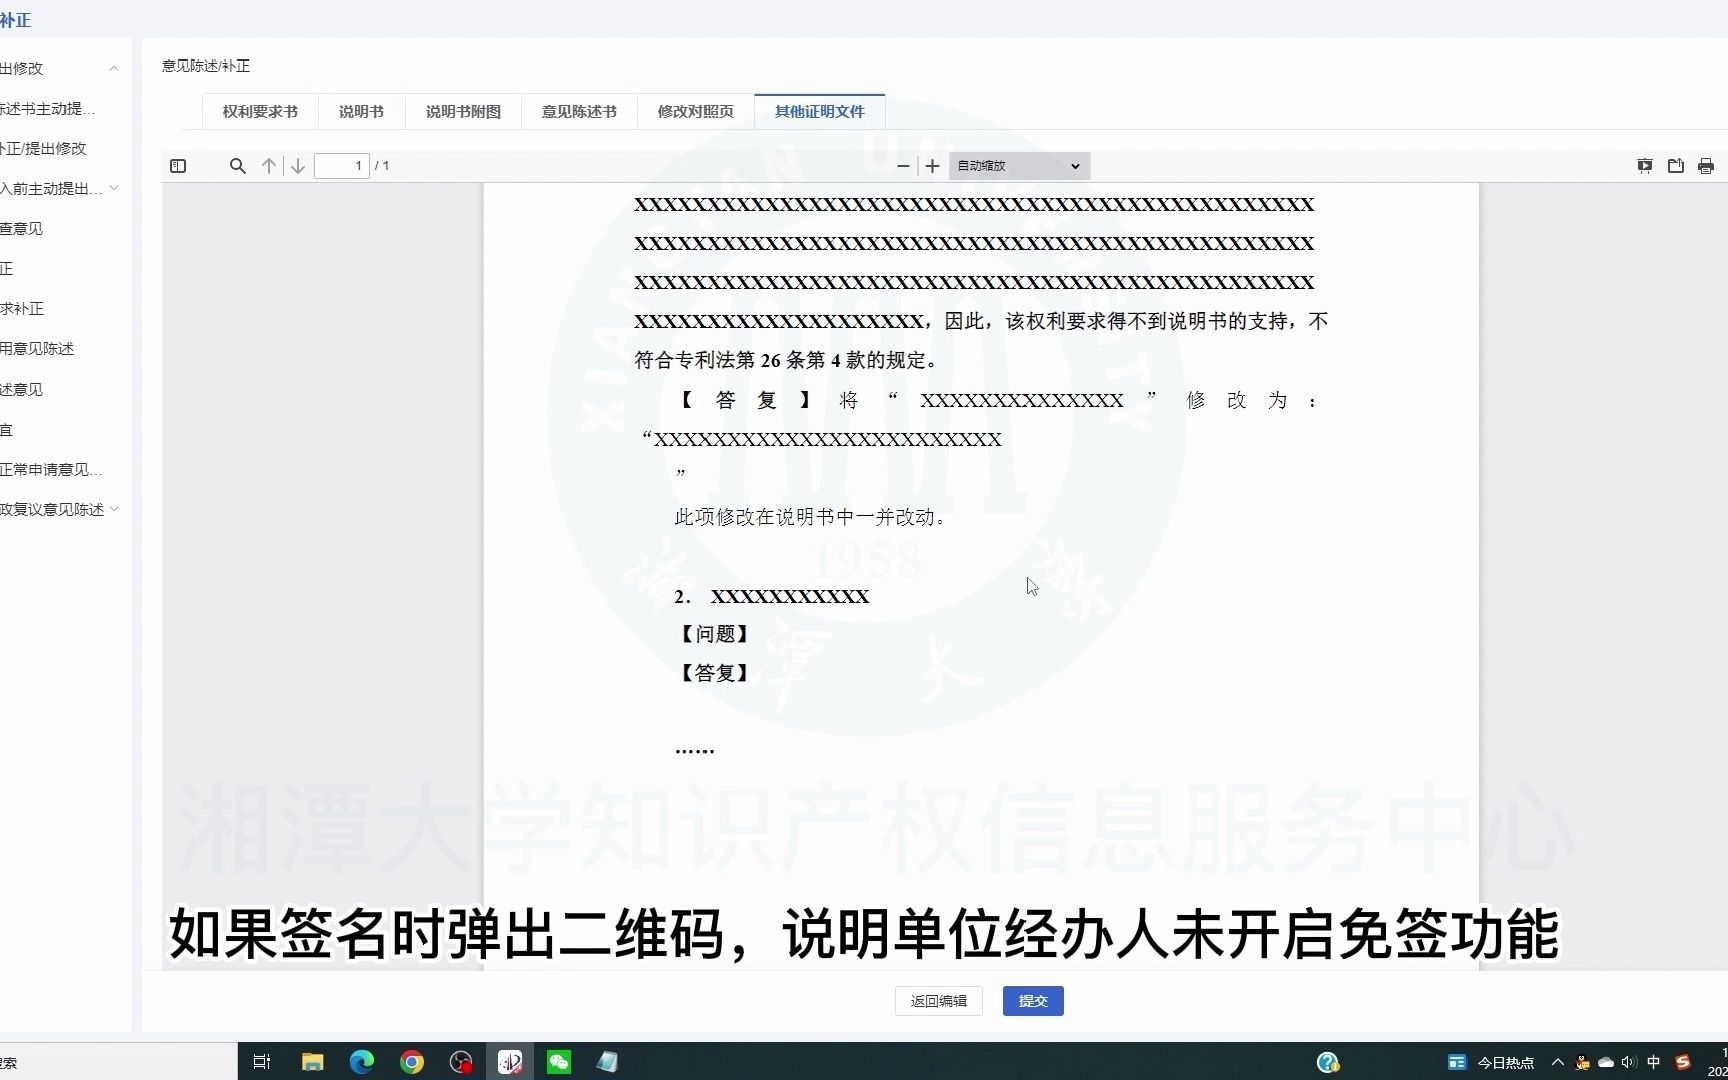Click 【答复】 text under item 2
1728x1080 pixels.
(x=714, y=673)
